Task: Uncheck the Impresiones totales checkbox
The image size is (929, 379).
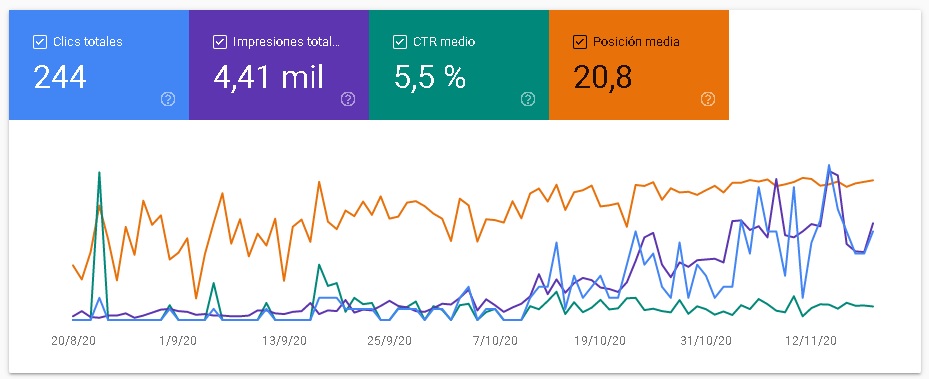Action: click(220, 42)
